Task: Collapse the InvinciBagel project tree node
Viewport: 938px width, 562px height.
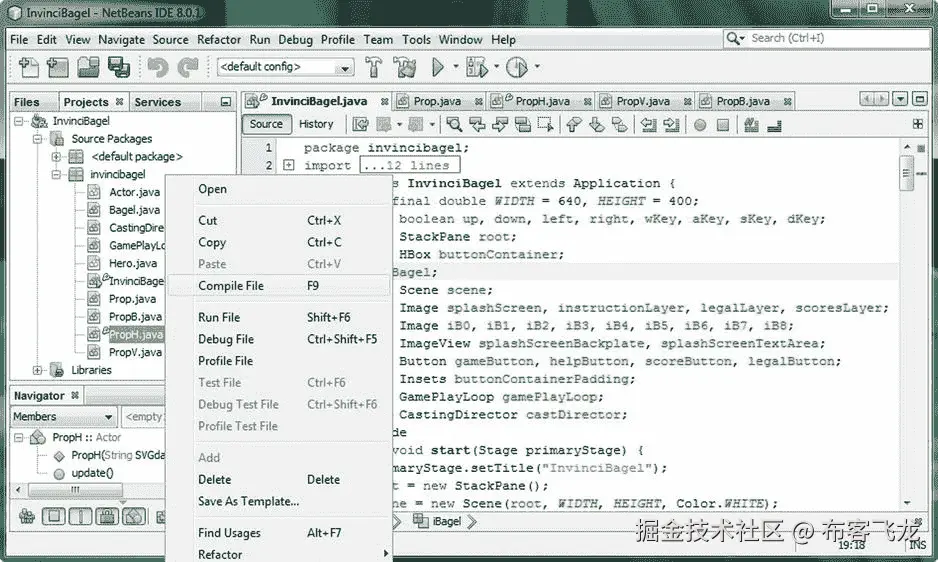Action: coord(19,121)
